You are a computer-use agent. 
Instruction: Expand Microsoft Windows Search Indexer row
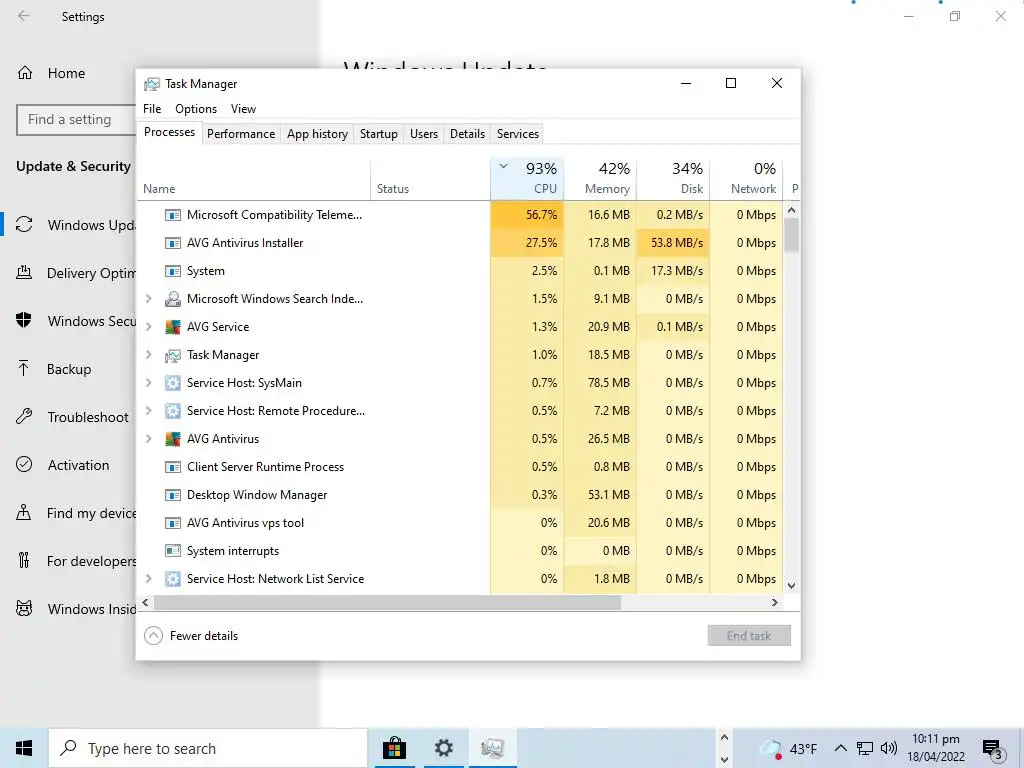(149, 299)
